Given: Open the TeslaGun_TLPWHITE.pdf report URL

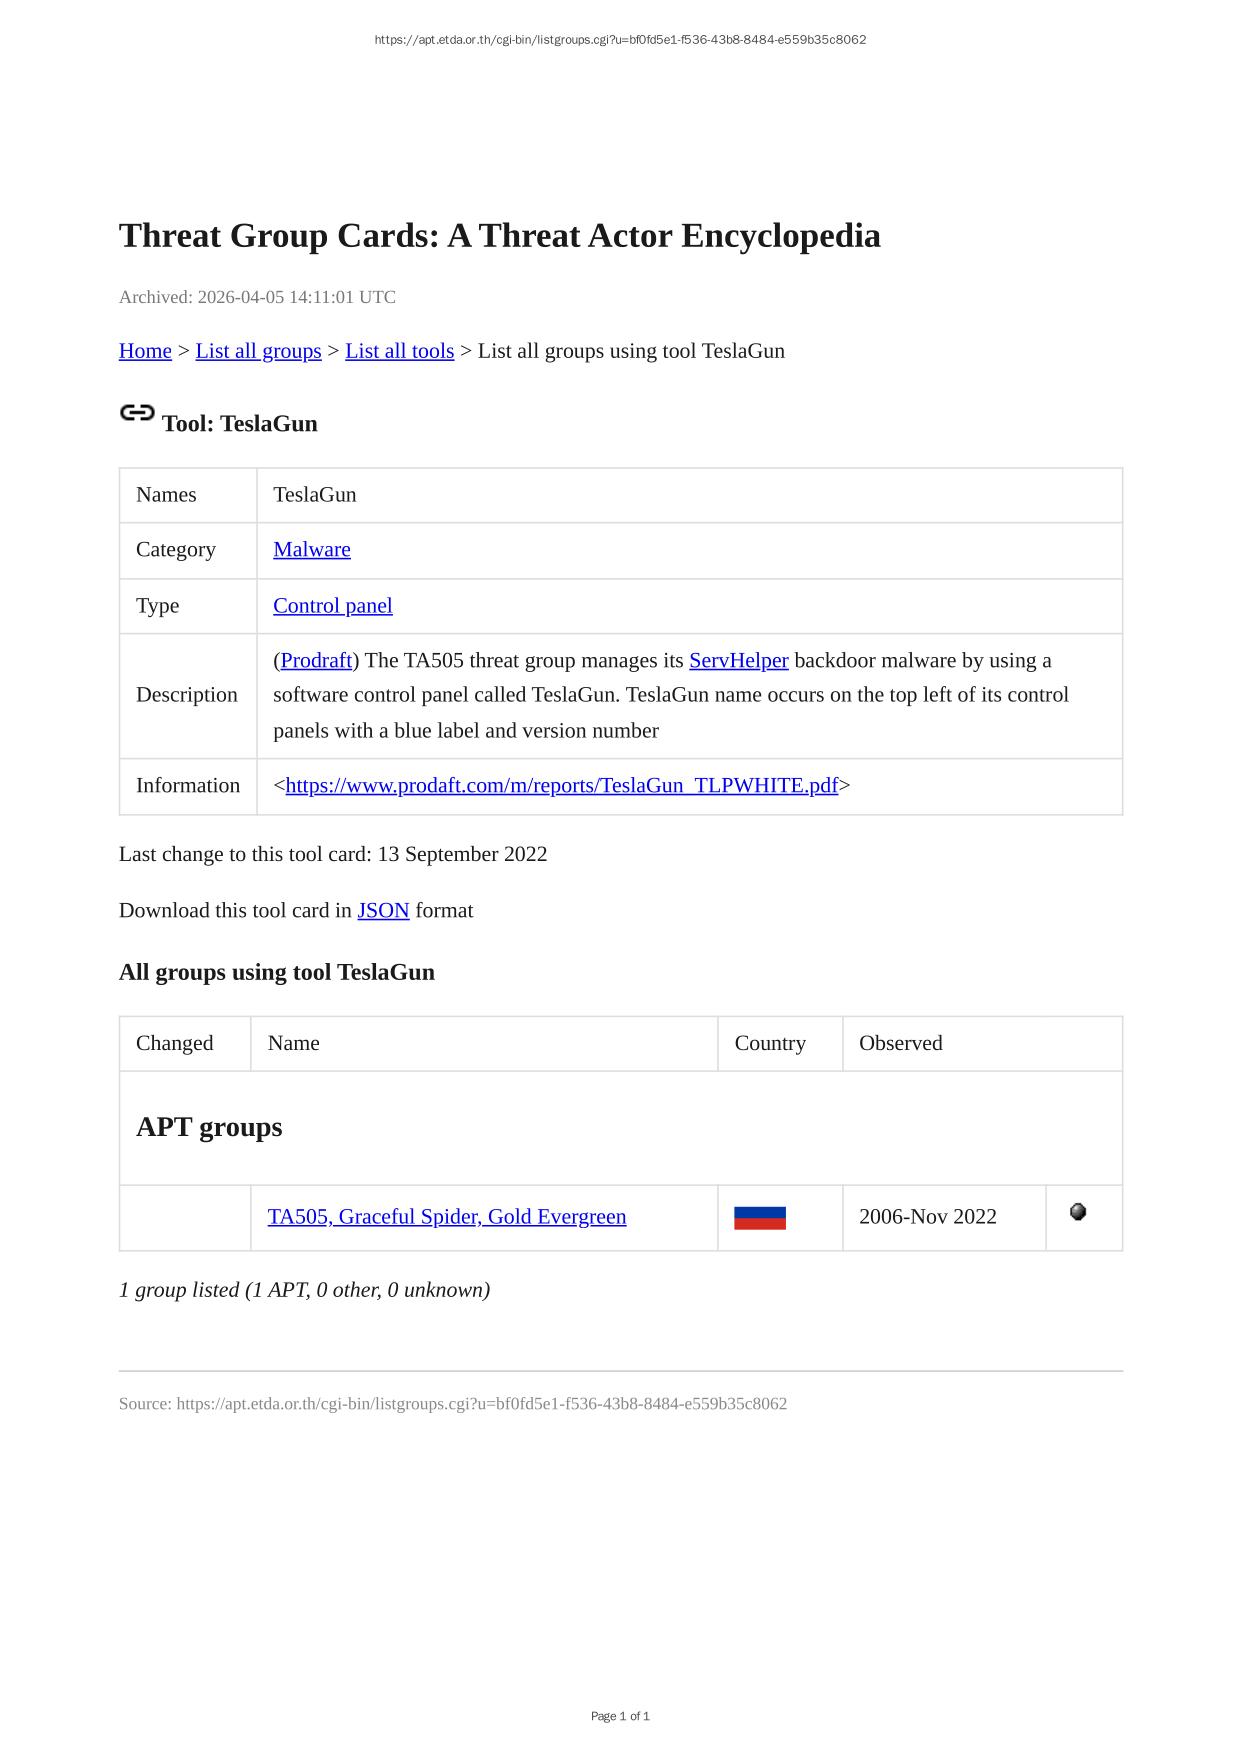Looking at the screenshot, I should coord(561,785).
